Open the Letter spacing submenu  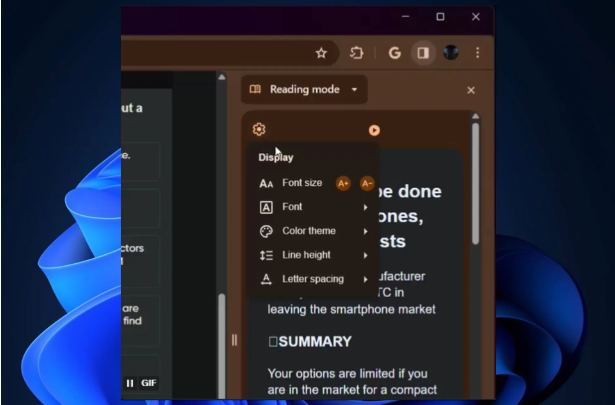pos(314,279)
